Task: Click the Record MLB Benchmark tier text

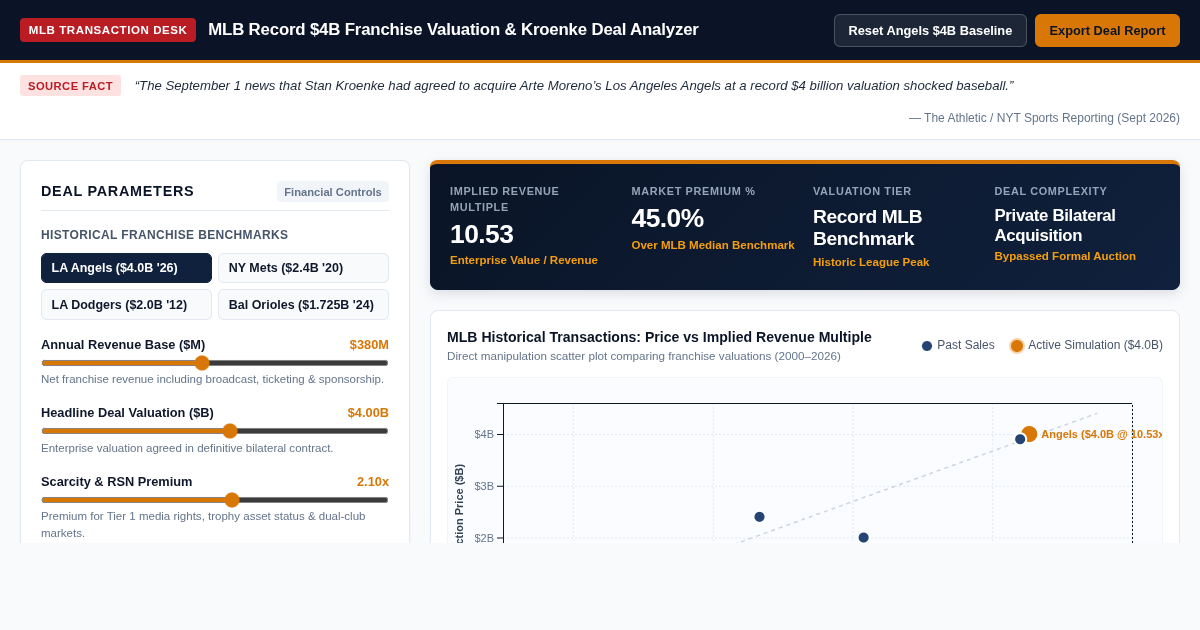Action: point(867,228)
